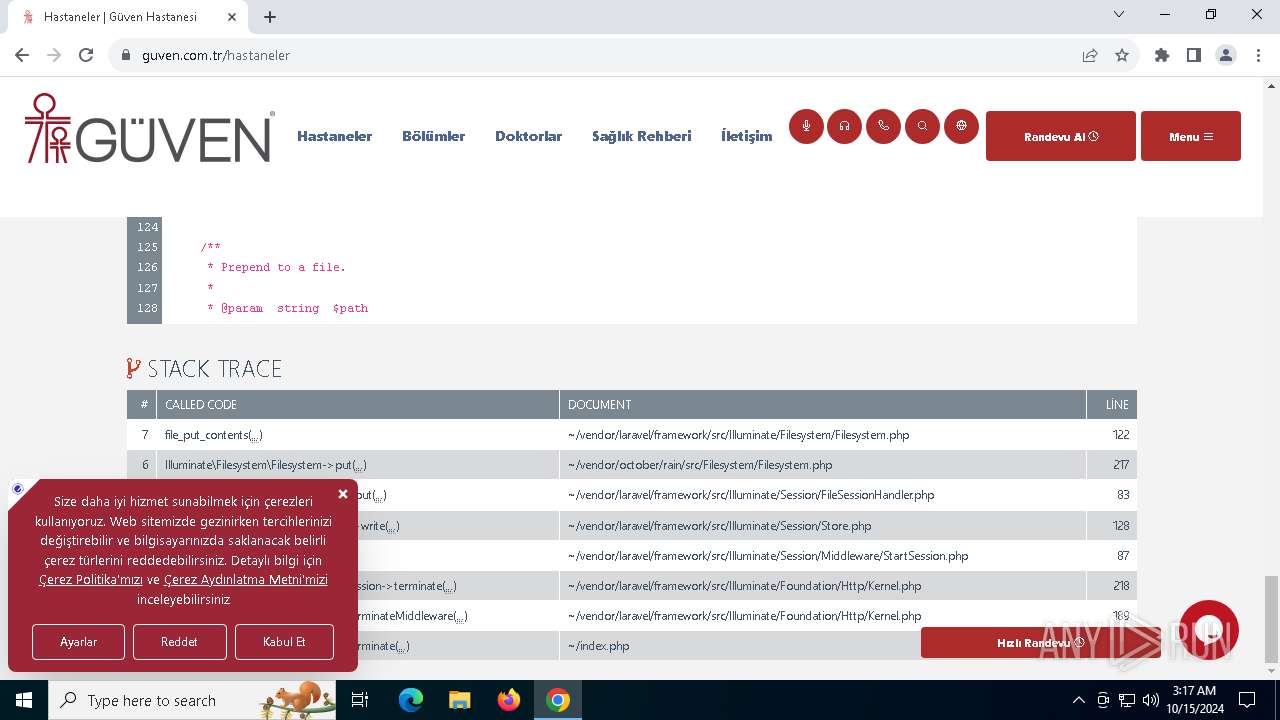Show hidden system tray icons
This screenshot has height=720, width=1280.
point(1078,700)
